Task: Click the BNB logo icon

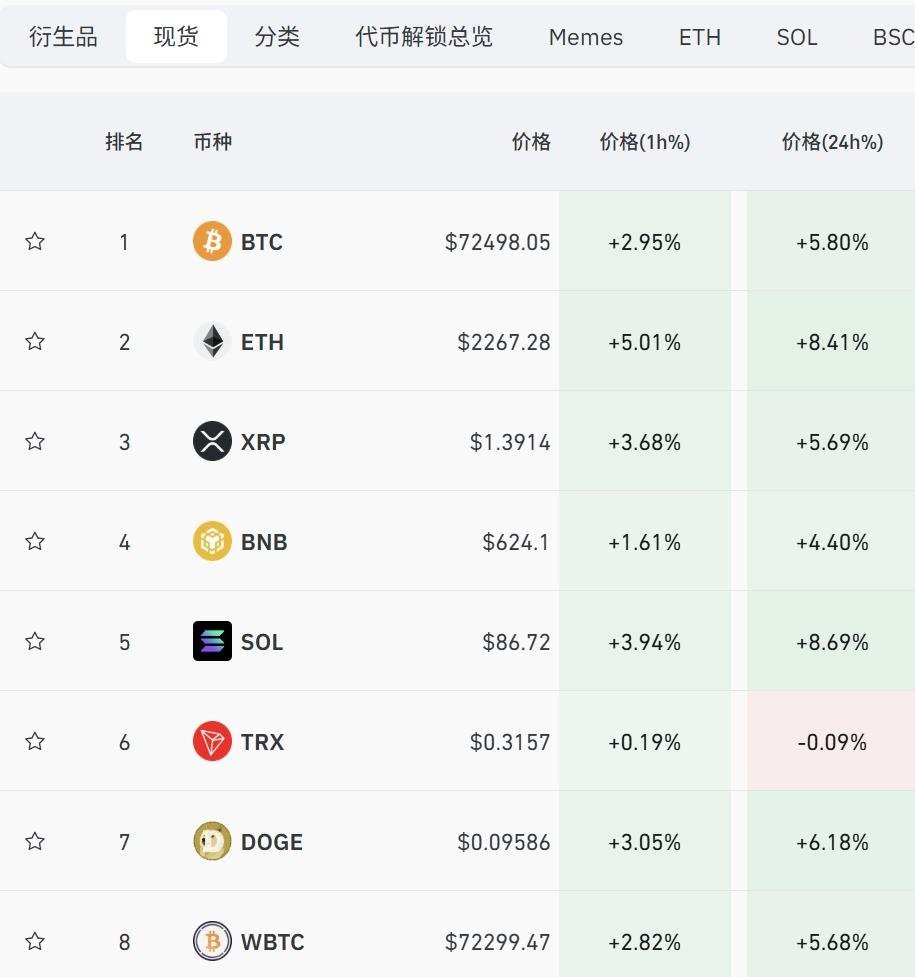Action: click(x=210, y=541)
